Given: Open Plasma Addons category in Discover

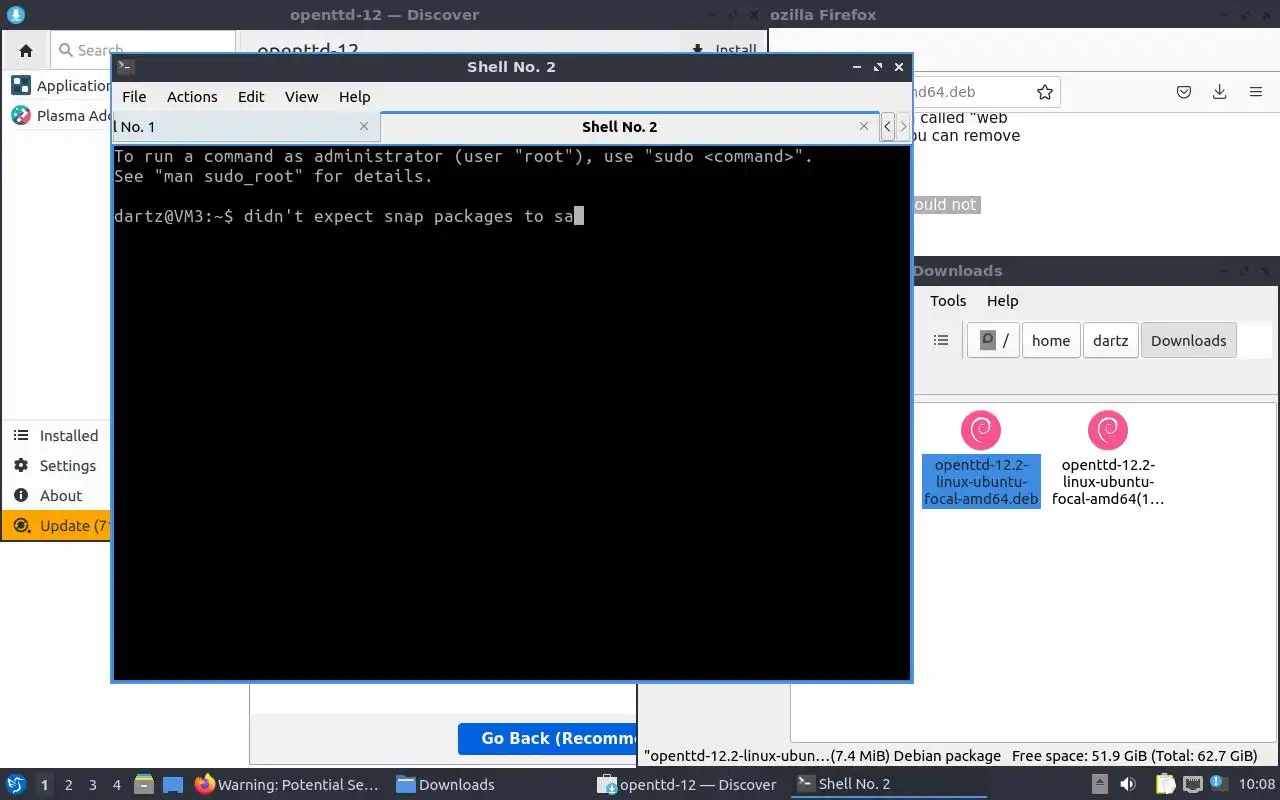Looking at the screenshot, I should click(62, 115).
